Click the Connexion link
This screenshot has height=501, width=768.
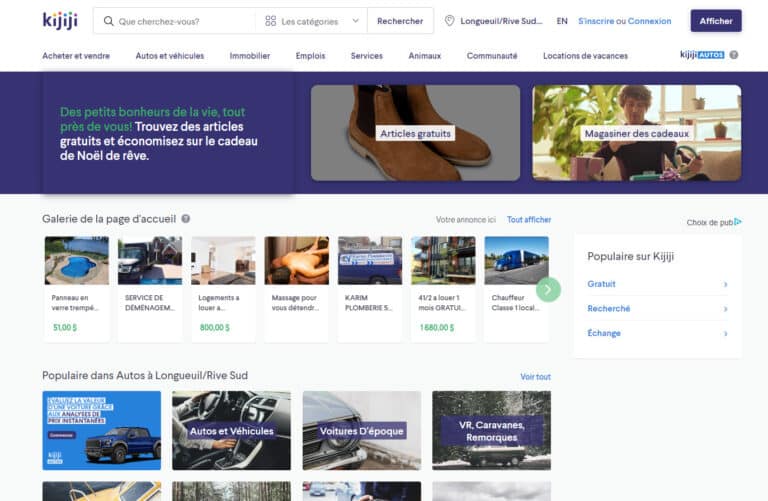649,21
